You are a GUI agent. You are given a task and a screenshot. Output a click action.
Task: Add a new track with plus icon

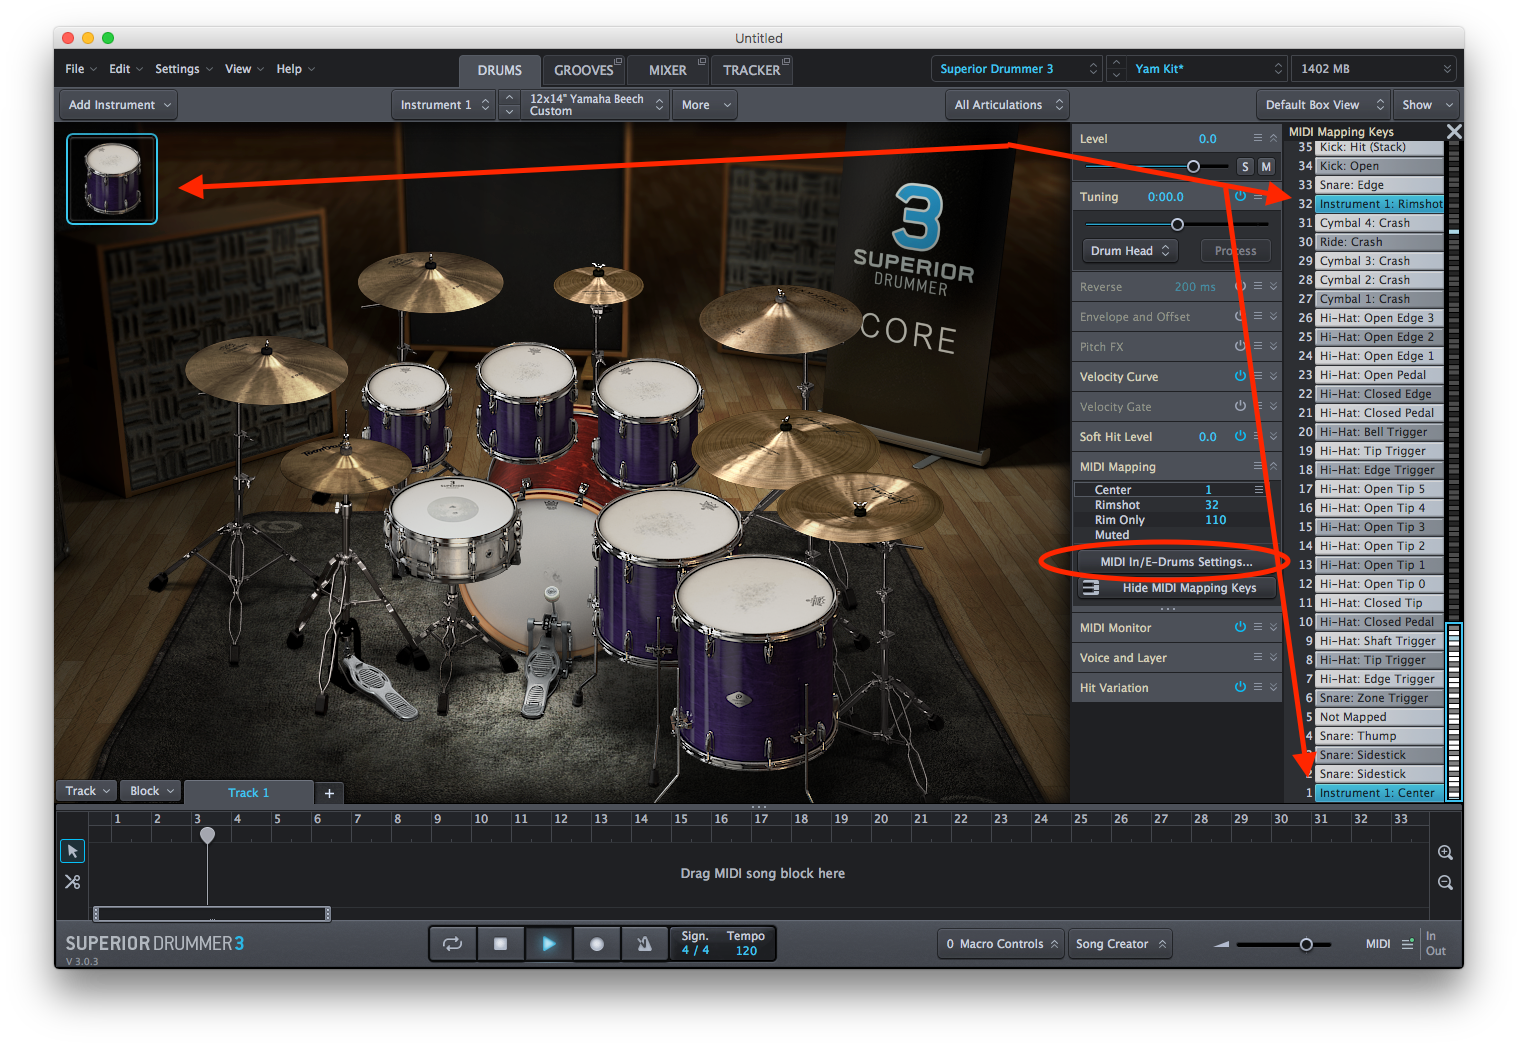click(329, 793)
